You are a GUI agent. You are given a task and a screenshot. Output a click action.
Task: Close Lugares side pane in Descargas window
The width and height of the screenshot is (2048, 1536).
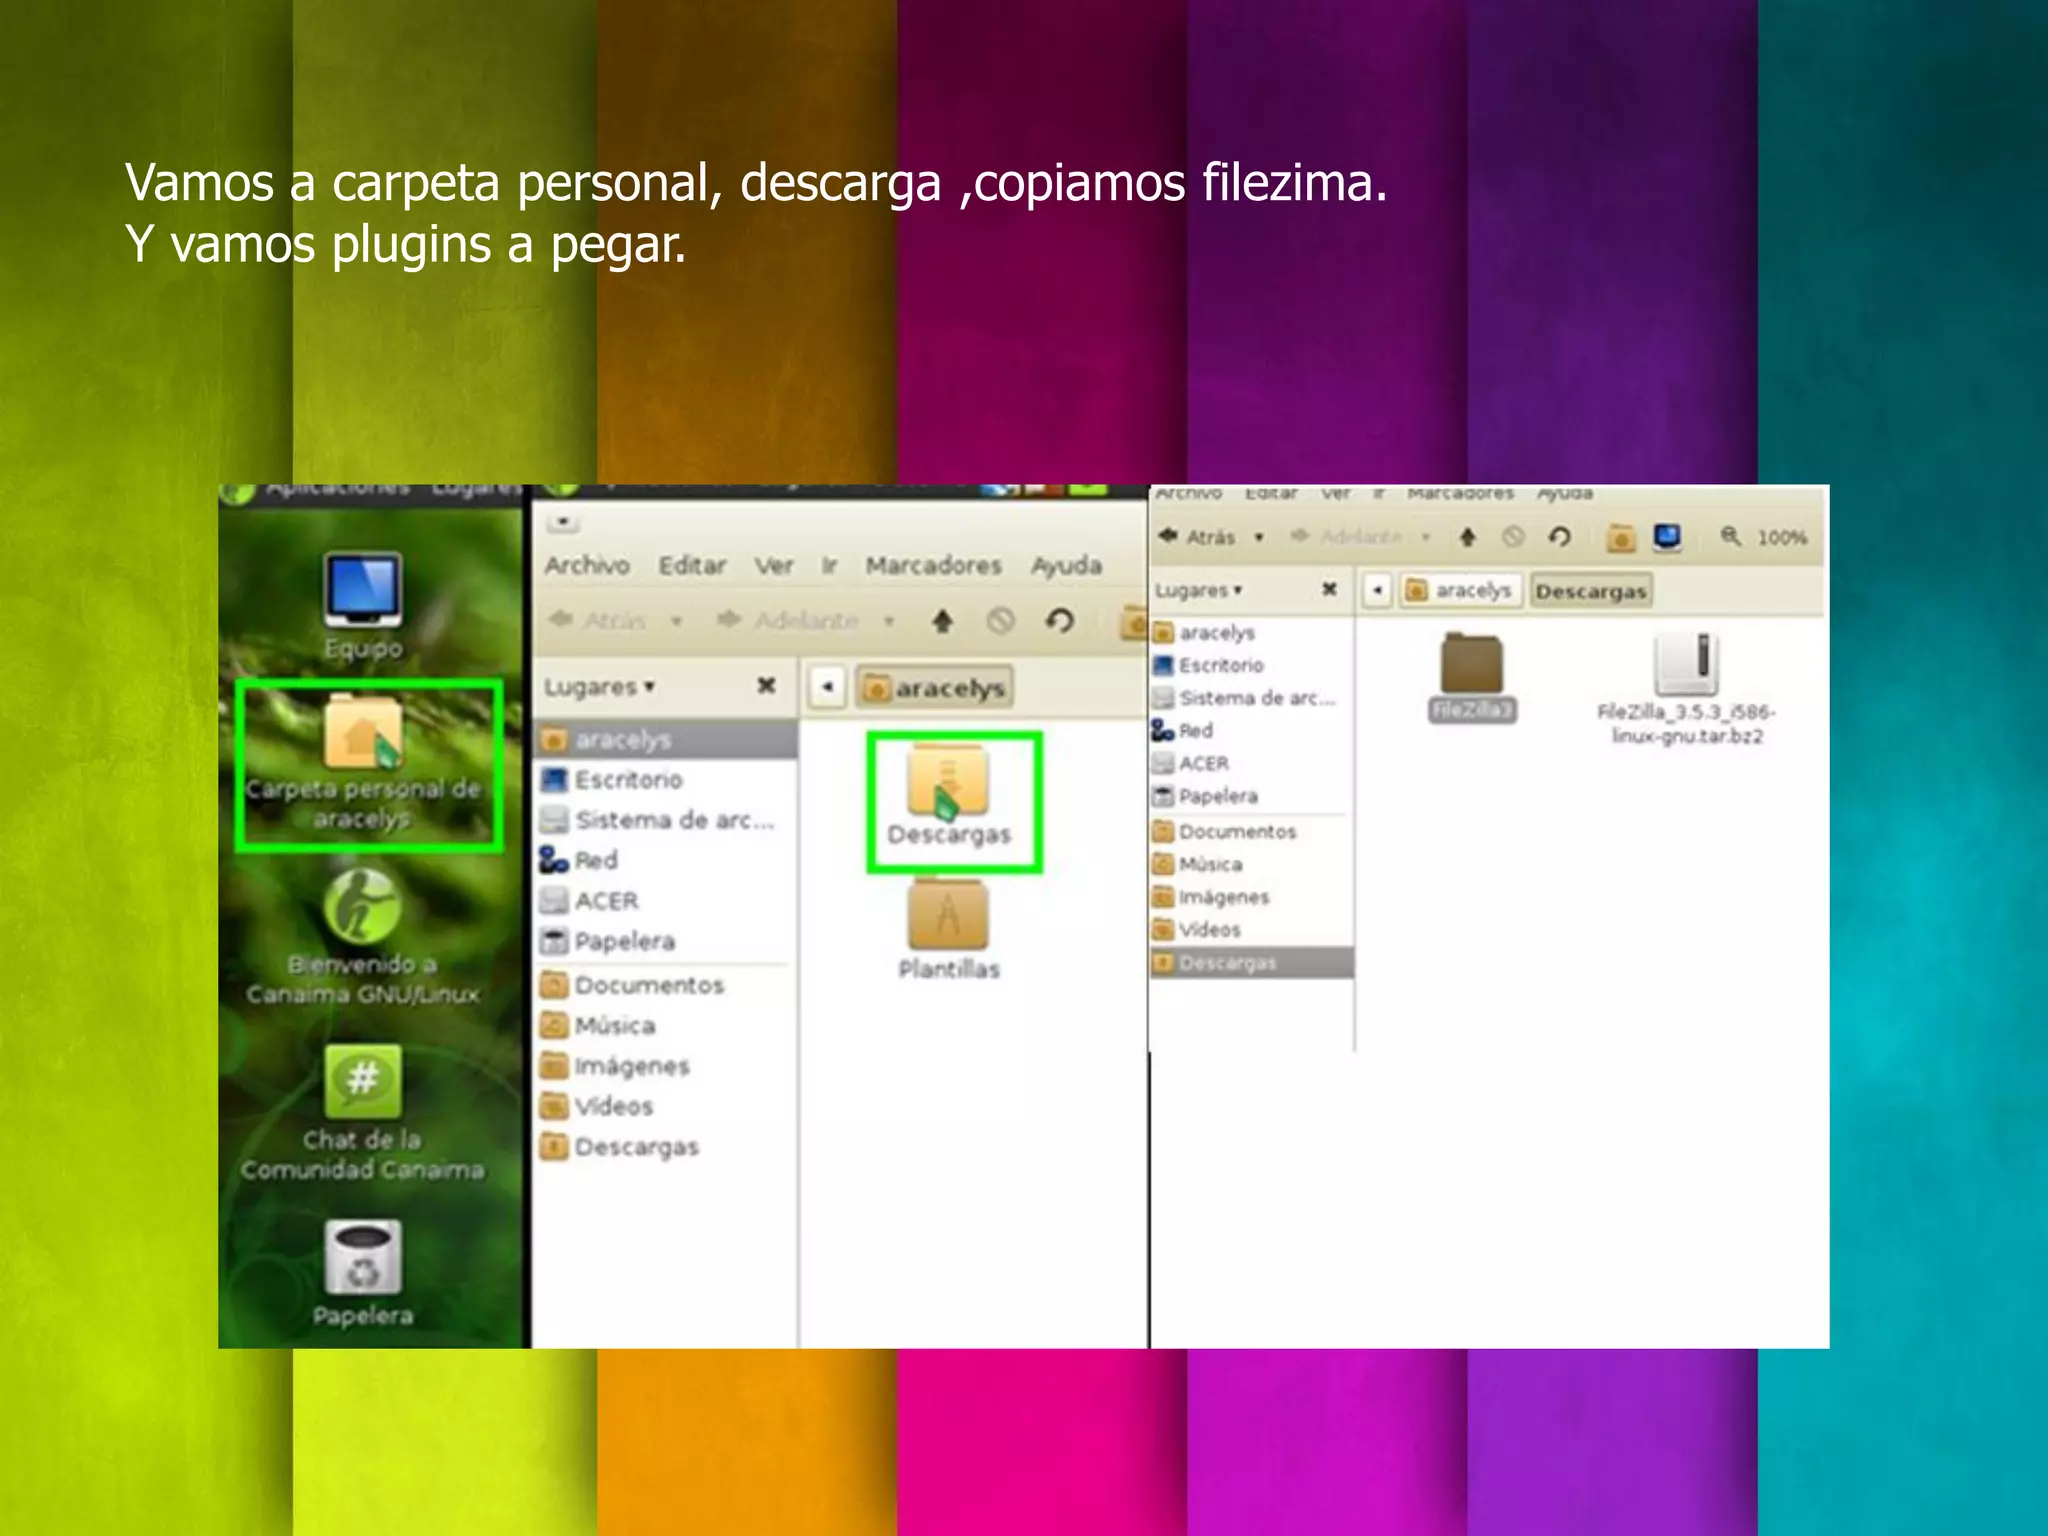coord(1329,589)
